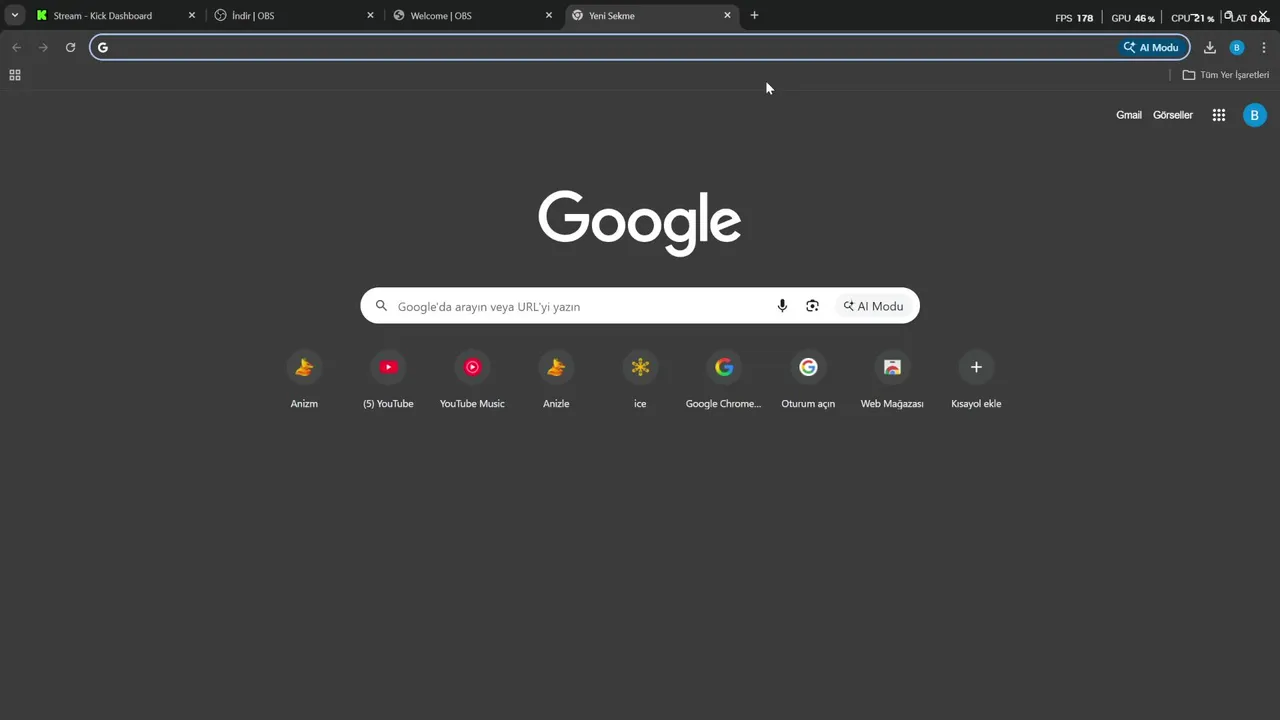
Task: Click AI Modu button in address bar
Action: (1151, 47)
